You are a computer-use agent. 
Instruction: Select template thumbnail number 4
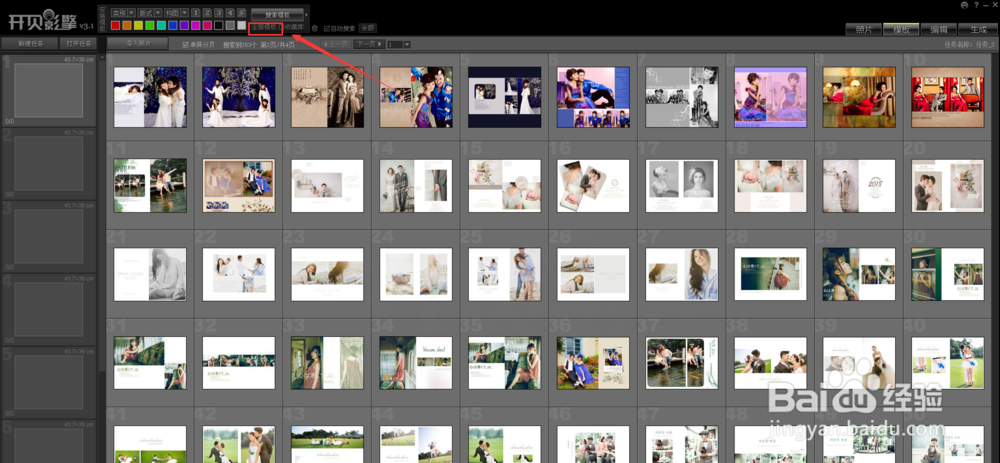pyautogui.click(x=416, y=97)
